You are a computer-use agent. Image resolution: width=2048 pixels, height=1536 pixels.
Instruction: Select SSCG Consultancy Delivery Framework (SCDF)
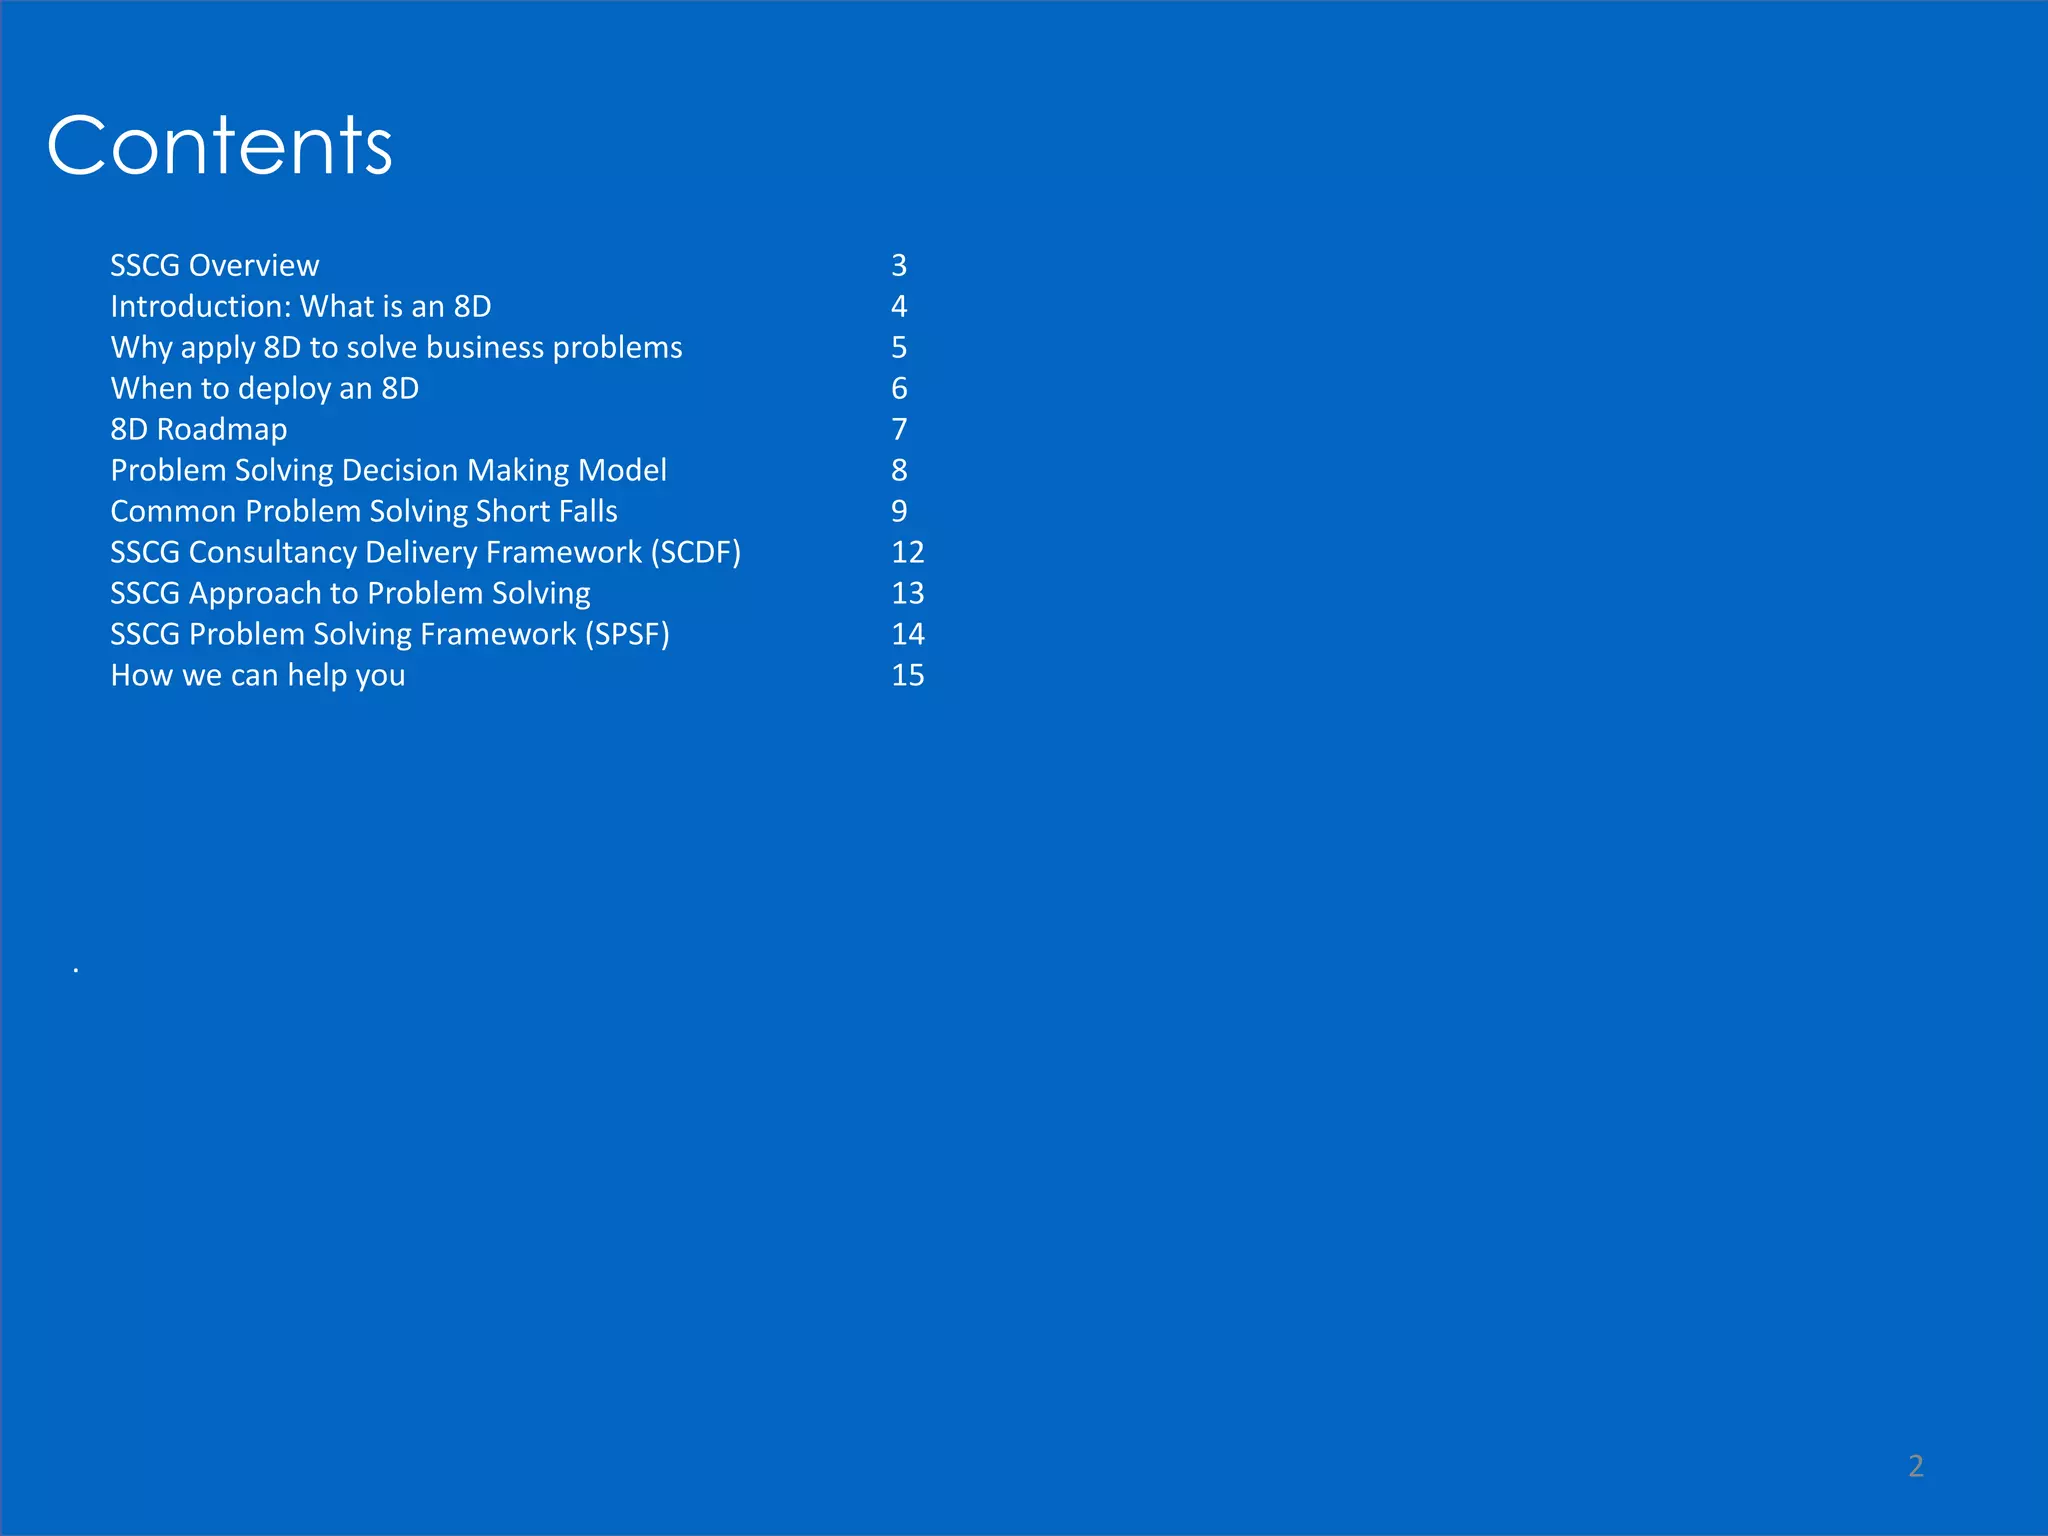[x=425, y=552]
